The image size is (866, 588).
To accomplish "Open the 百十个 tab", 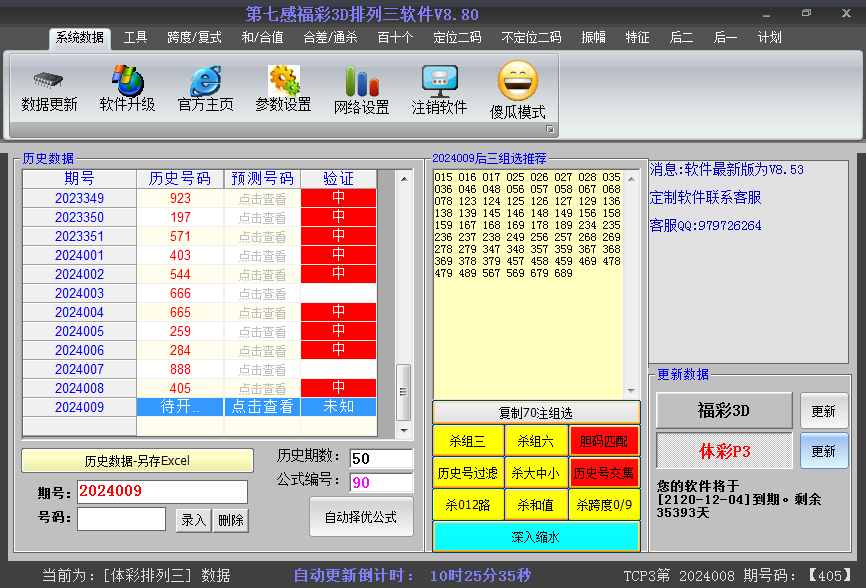I will pos(395,38).
